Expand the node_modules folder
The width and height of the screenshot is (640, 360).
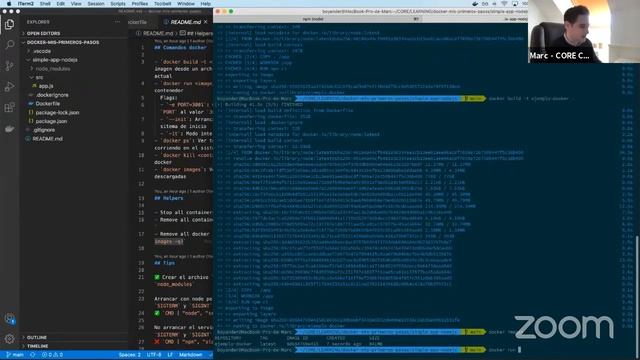(53, 69)
